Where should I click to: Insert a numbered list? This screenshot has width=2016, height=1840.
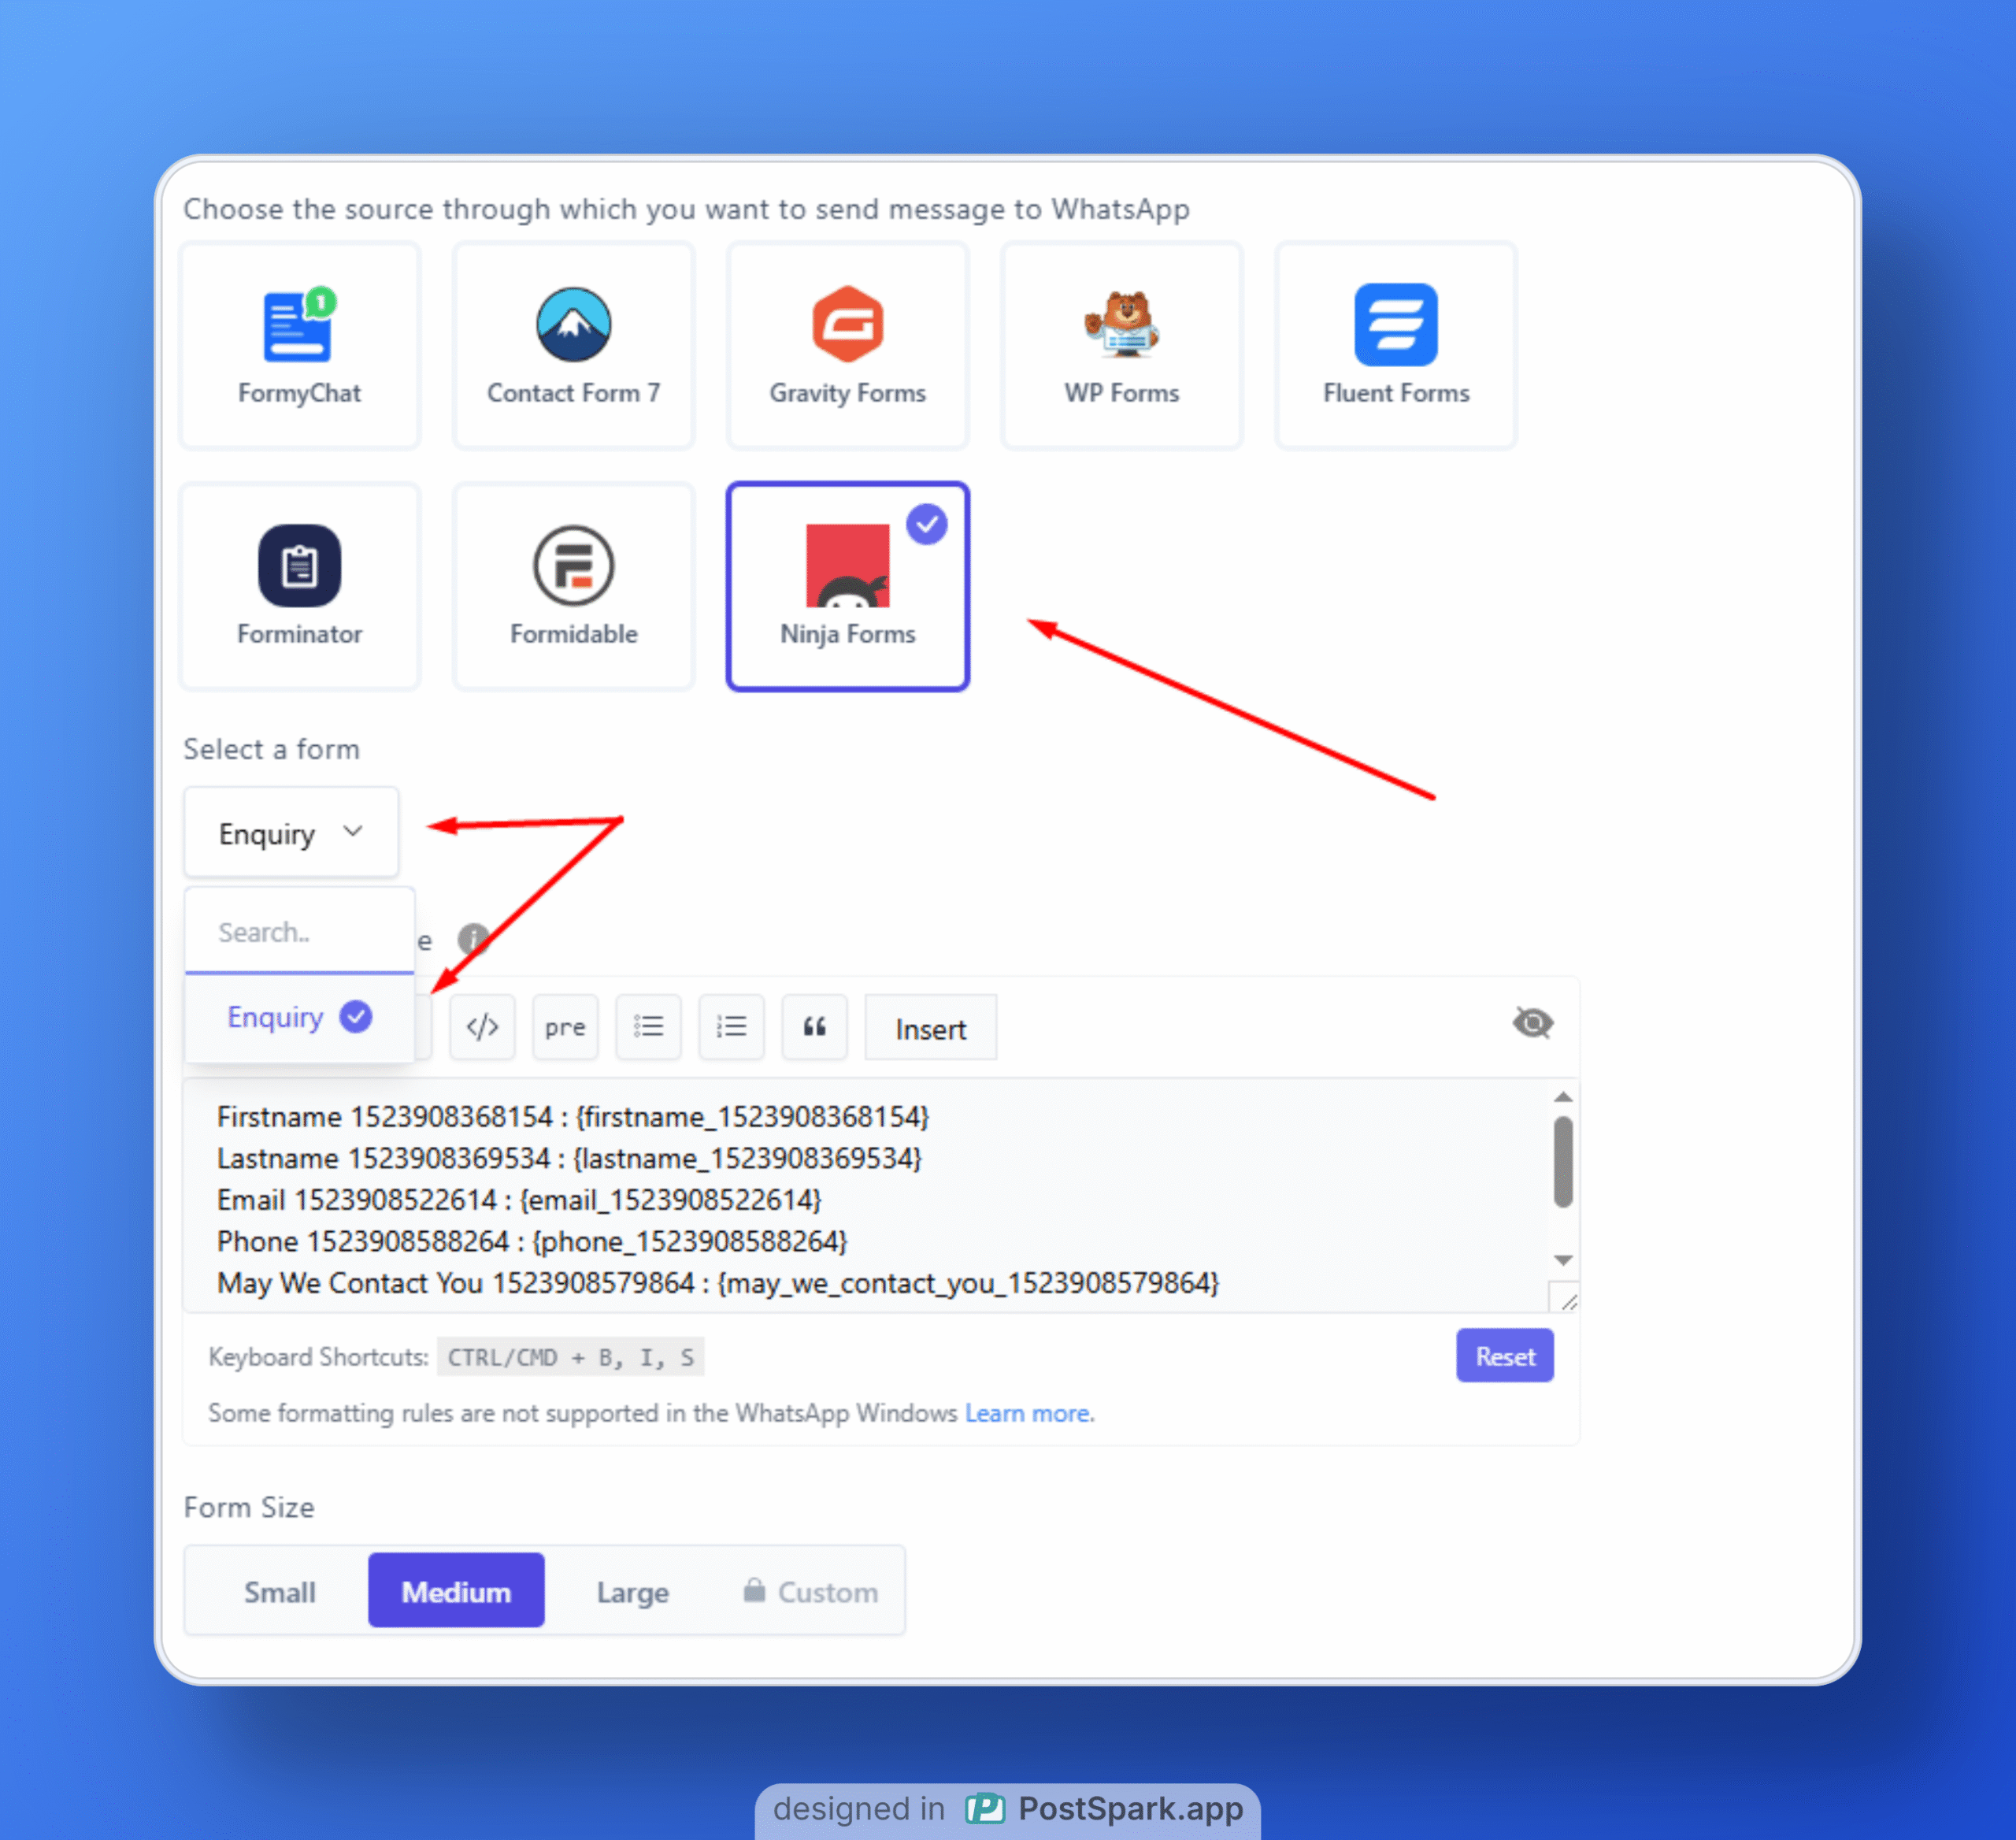[731, 1027]
